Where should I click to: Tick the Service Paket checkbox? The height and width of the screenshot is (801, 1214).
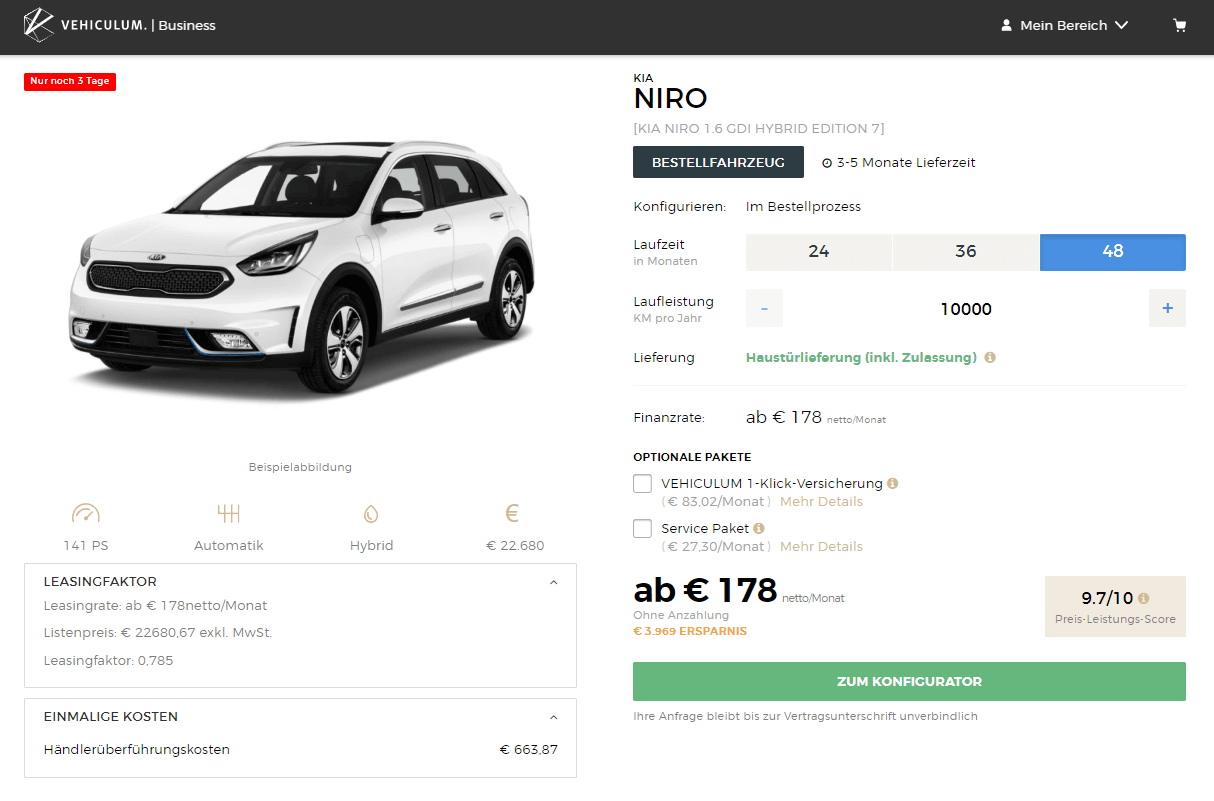(643, 529)
